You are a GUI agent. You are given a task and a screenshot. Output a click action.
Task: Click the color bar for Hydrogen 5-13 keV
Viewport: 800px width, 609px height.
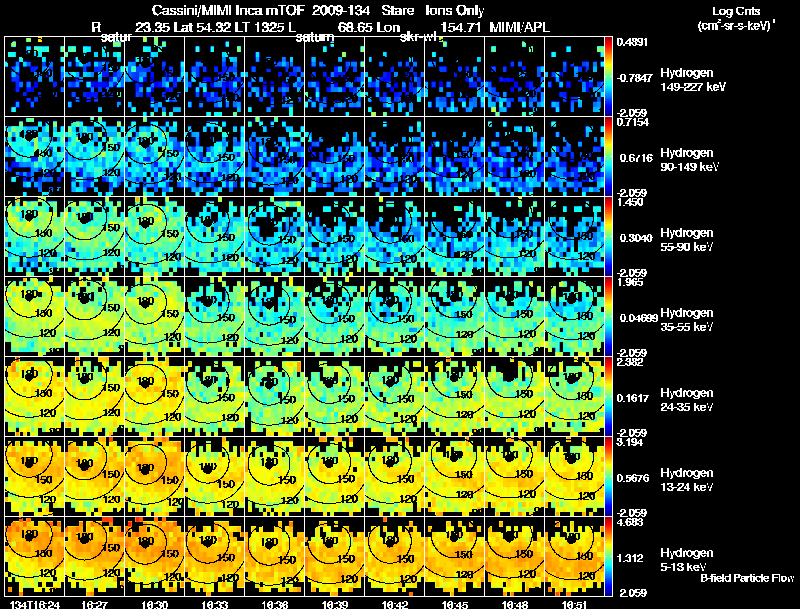(608, 556)
